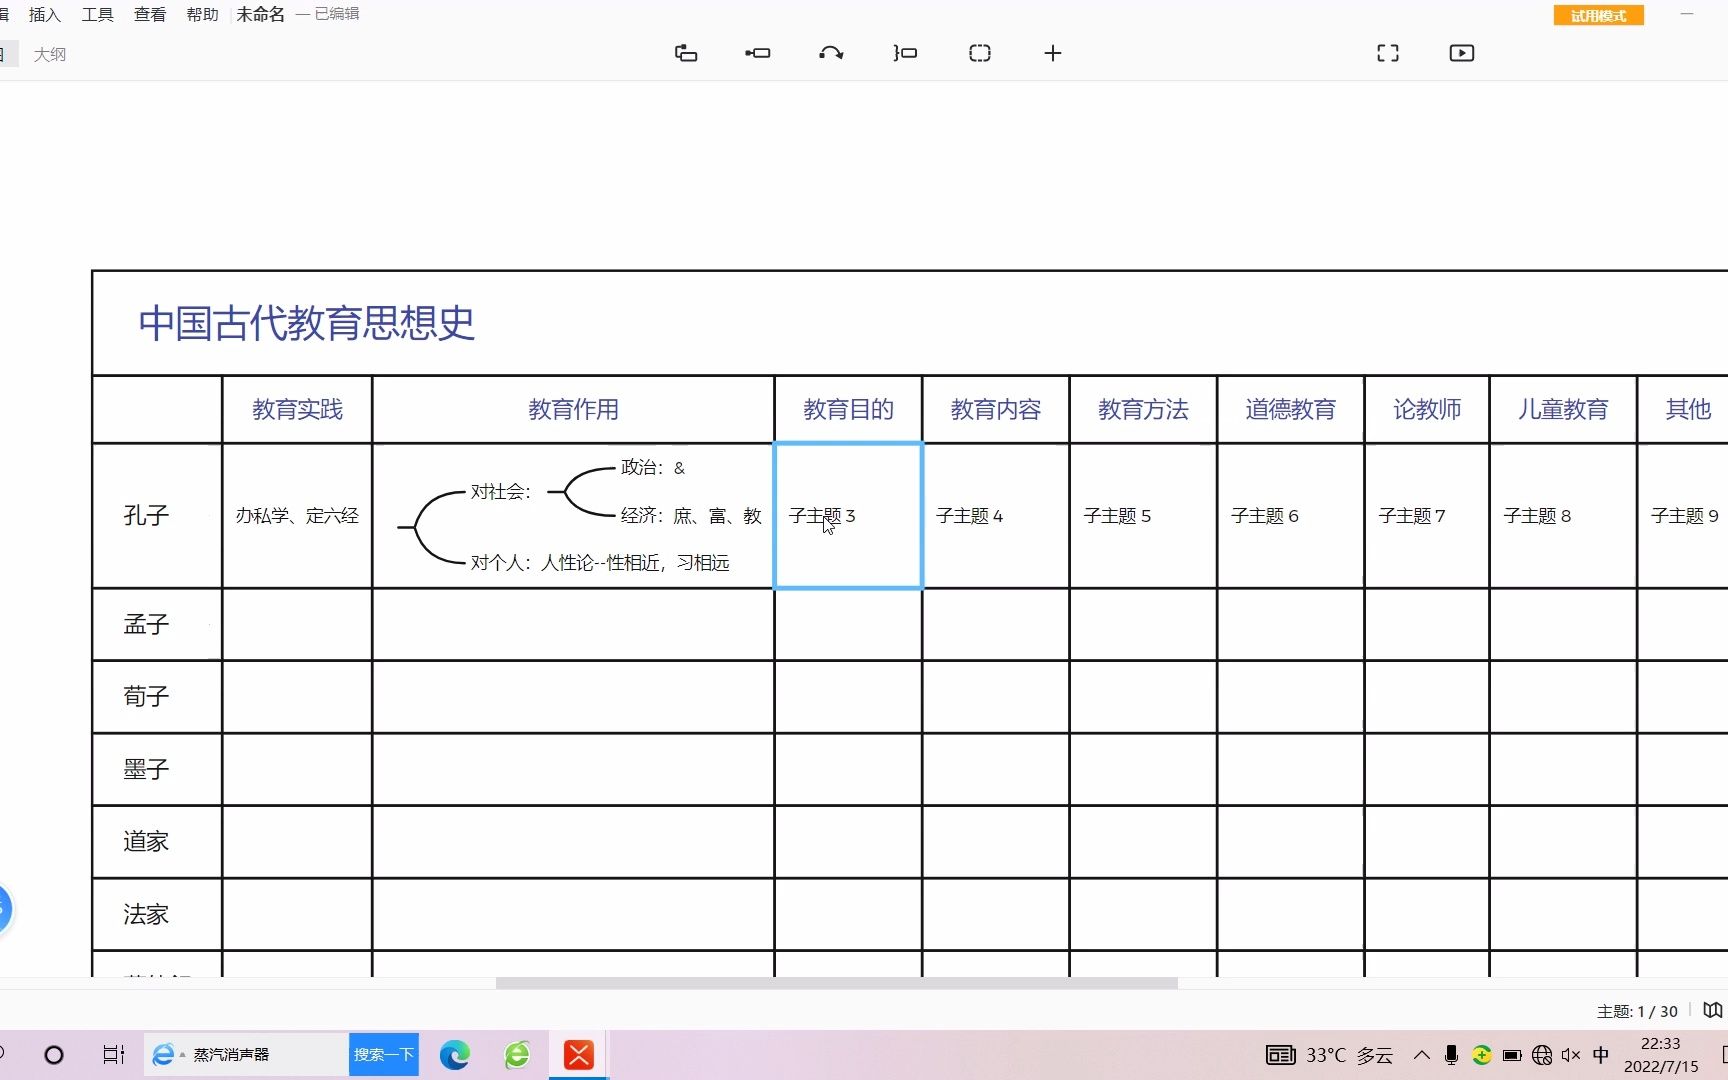Click the Boundary dashed-rectangle icon
The image size is (1728, 1080).
click(x=980, y=53)
